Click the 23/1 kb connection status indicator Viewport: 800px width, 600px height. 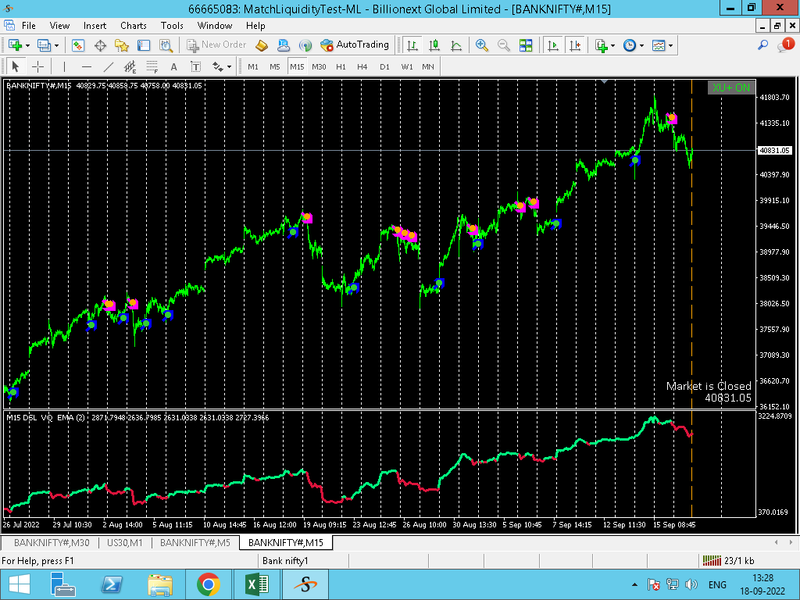(728, 561)
